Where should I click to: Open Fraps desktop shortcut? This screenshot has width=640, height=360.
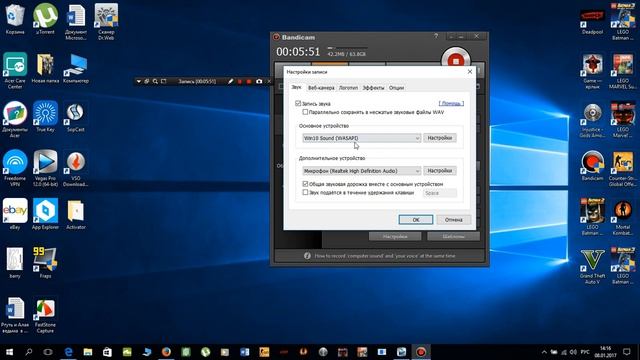click(x=45, y=263)
